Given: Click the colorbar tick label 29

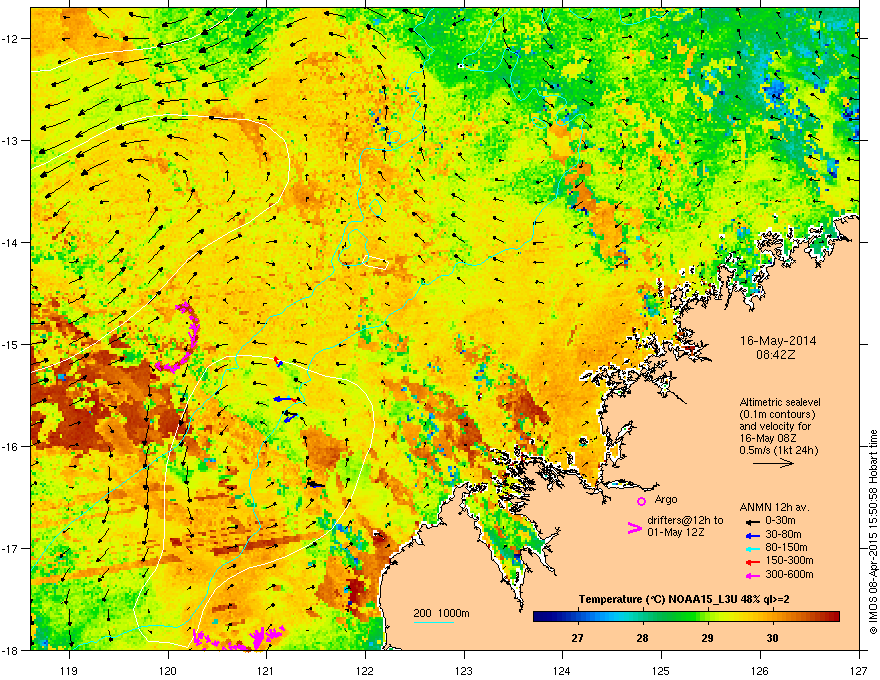Looking at the screenshot, I should pos(708,638).
